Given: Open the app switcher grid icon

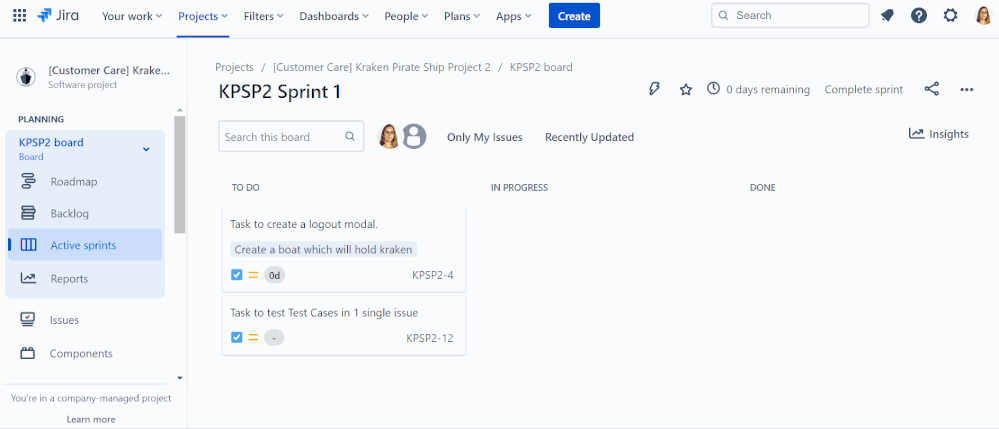Looking at the screenshot, I should (20, 16).
